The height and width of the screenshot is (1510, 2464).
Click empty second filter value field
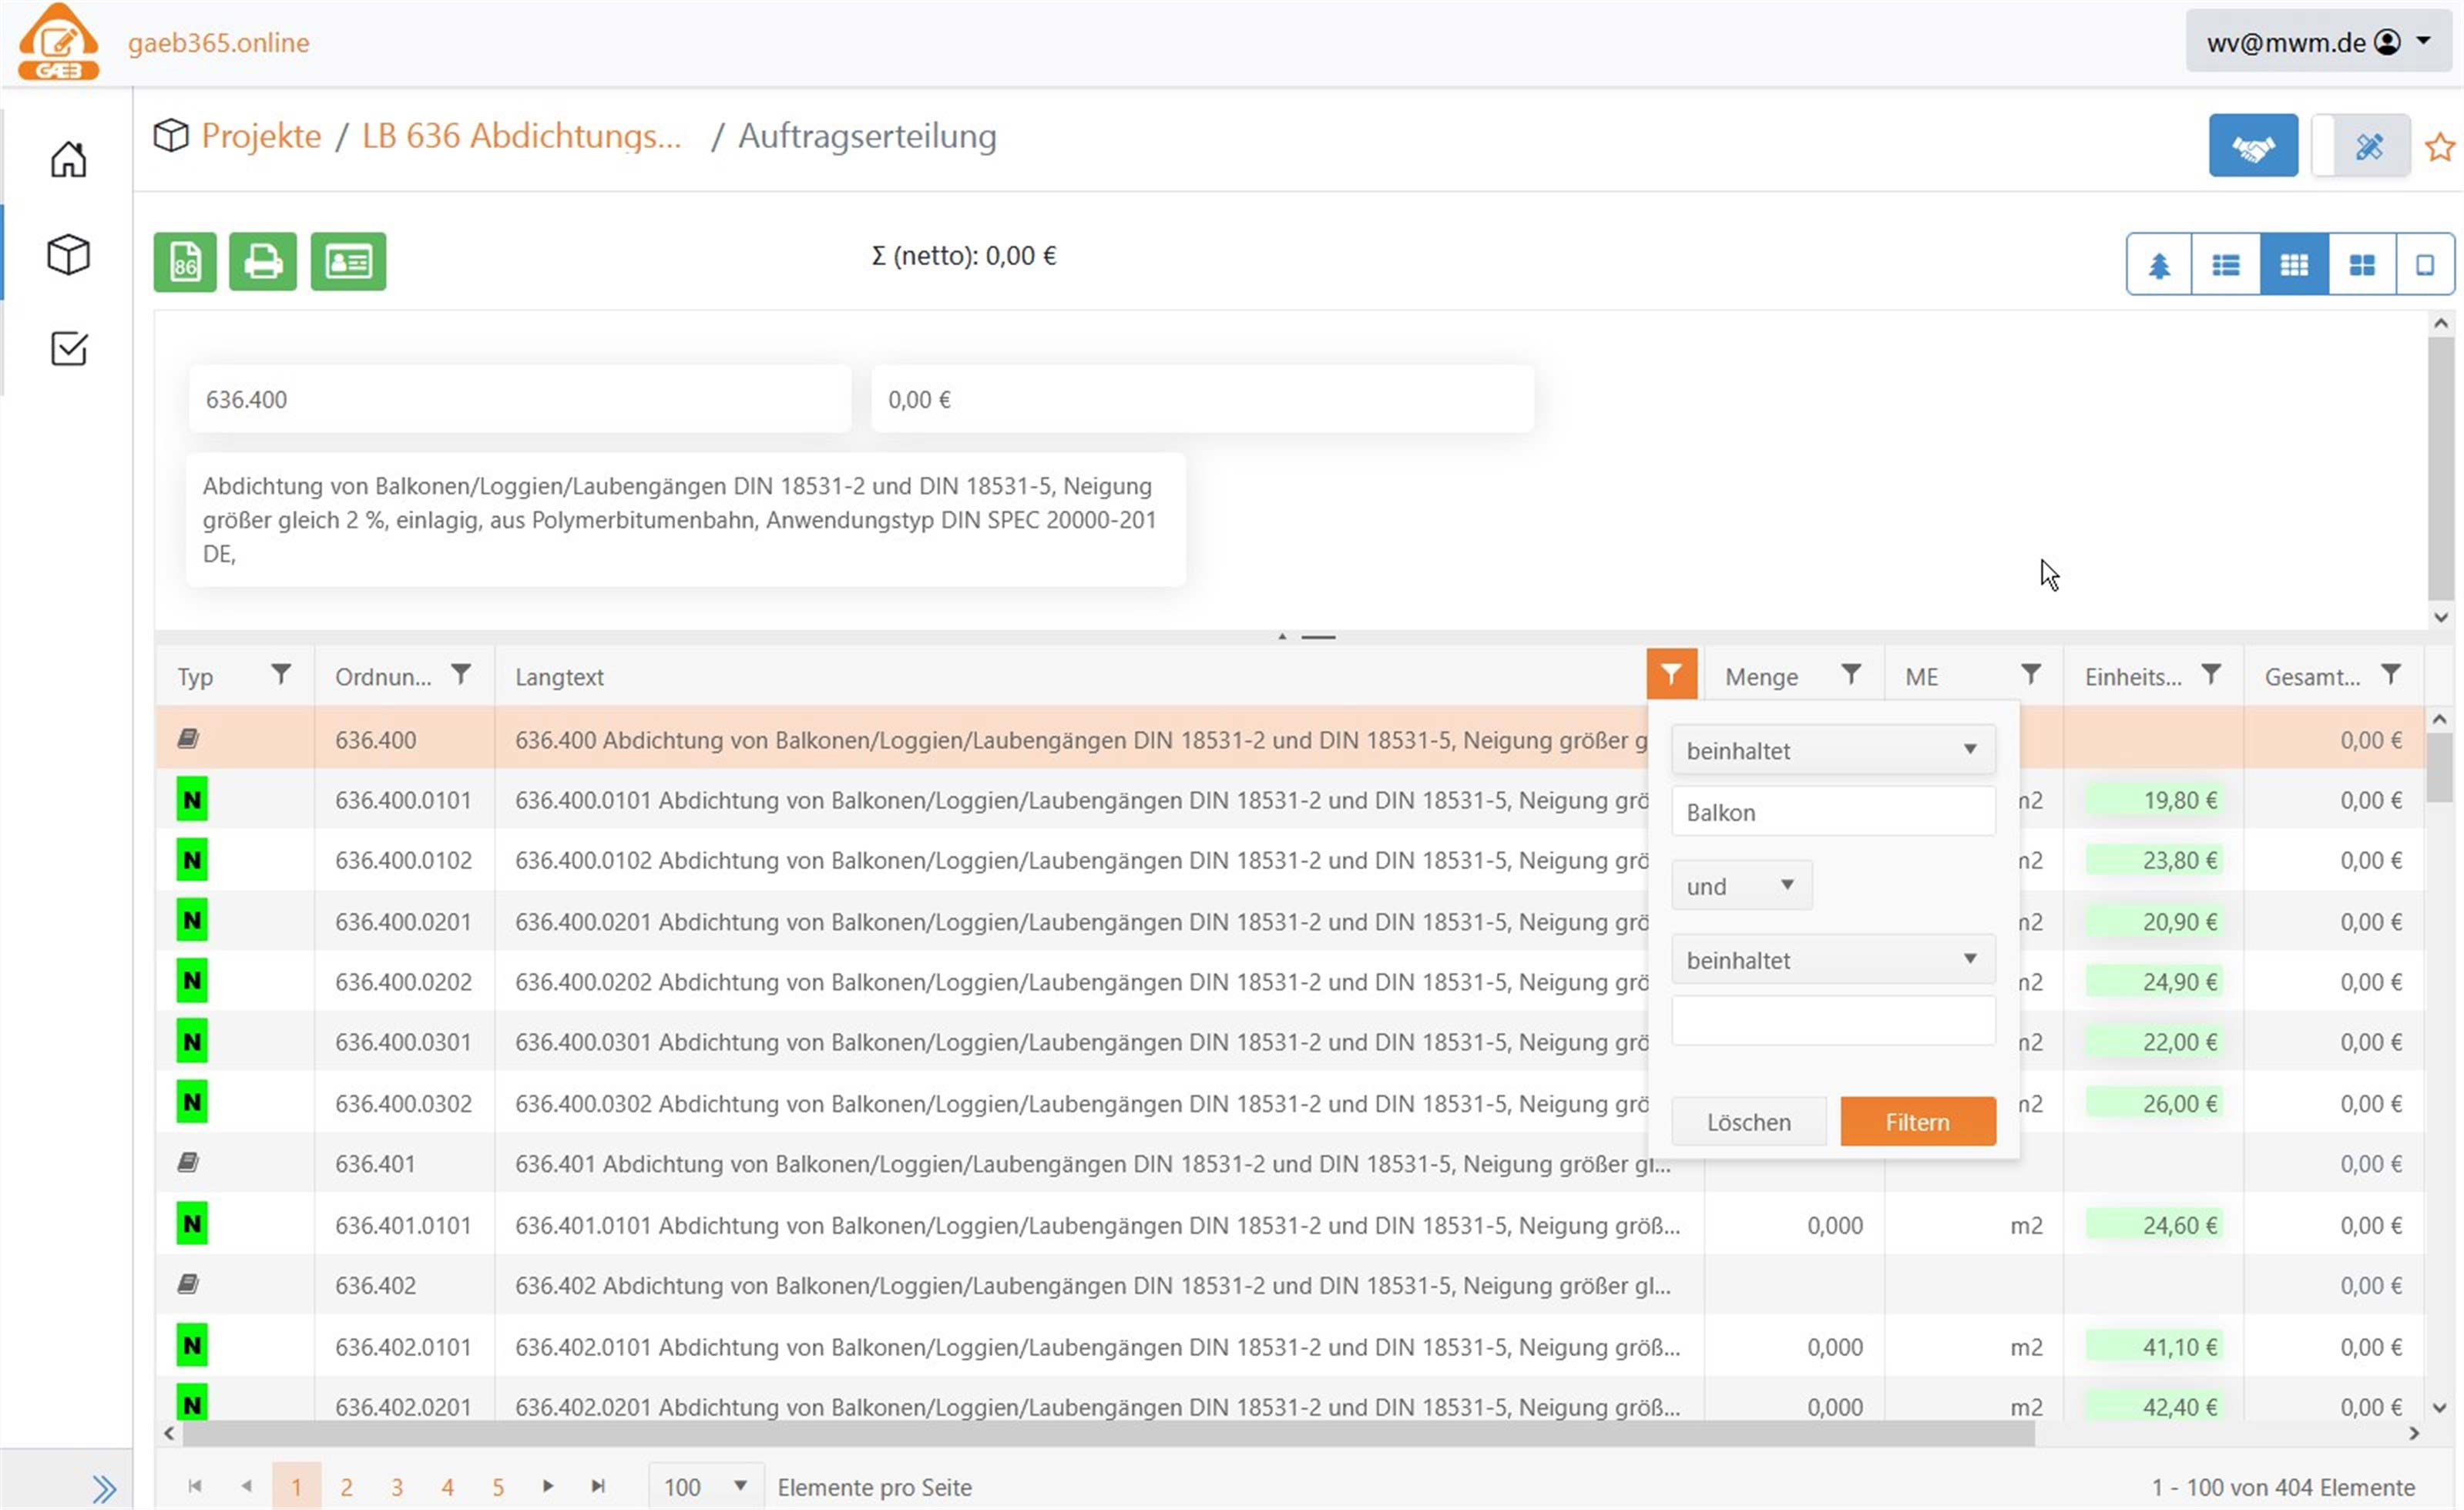pyautogui.click(x=1833, y=1021)
